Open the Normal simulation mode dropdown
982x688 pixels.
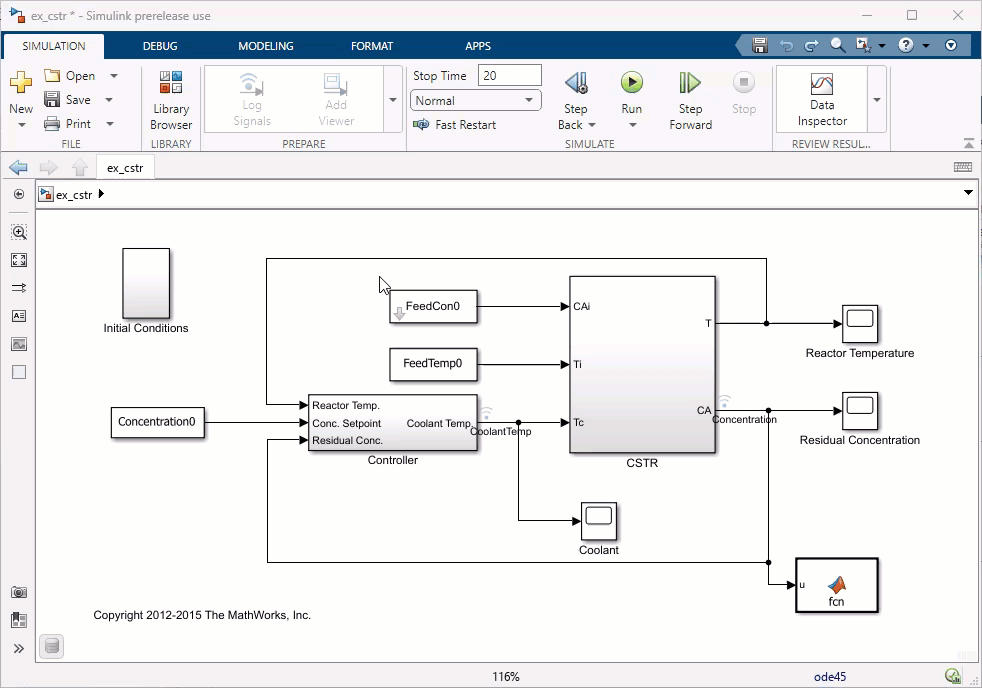point(476,100)
